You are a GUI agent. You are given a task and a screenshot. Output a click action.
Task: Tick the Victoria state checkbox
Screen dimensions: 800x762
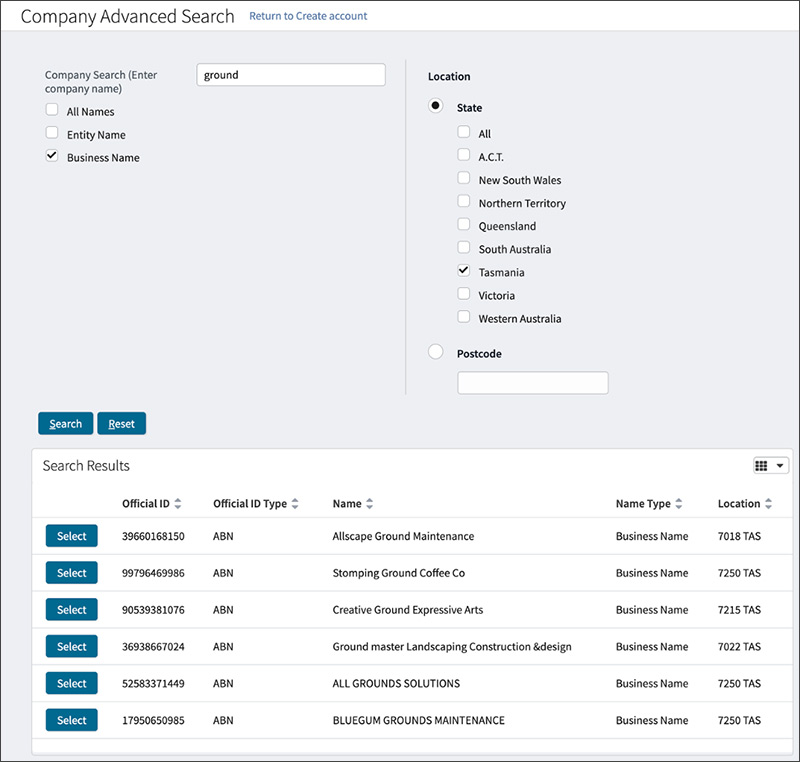(x=464, y=294)
